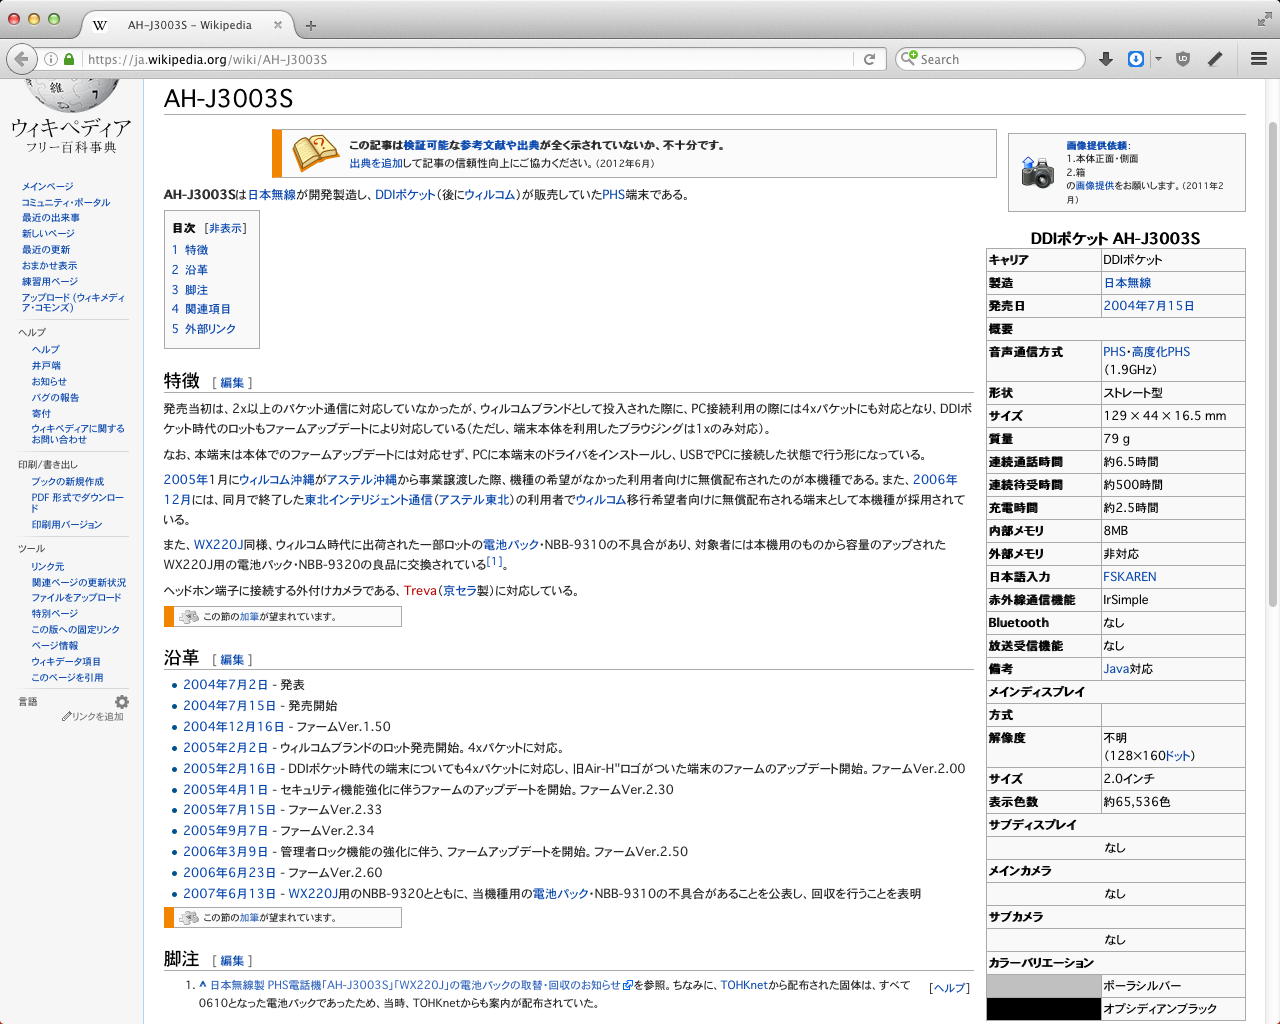
Task: Click the page's vertical scrollbar thumb
Action: (x=1272, y=362)
